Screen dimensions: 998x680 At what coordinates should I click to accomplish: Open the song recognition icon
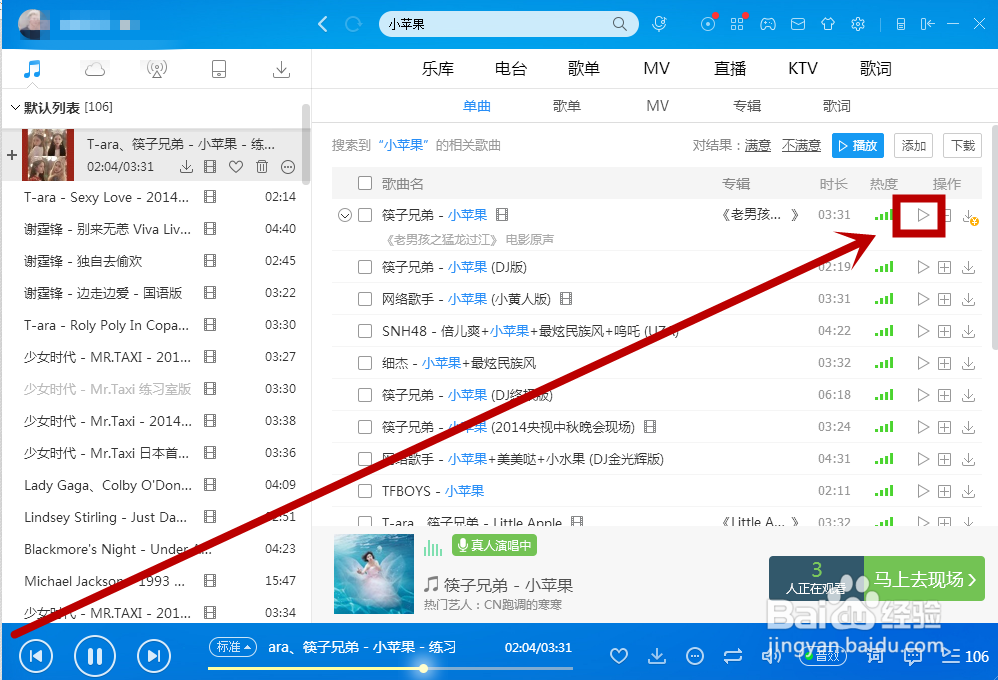point(659,24)
